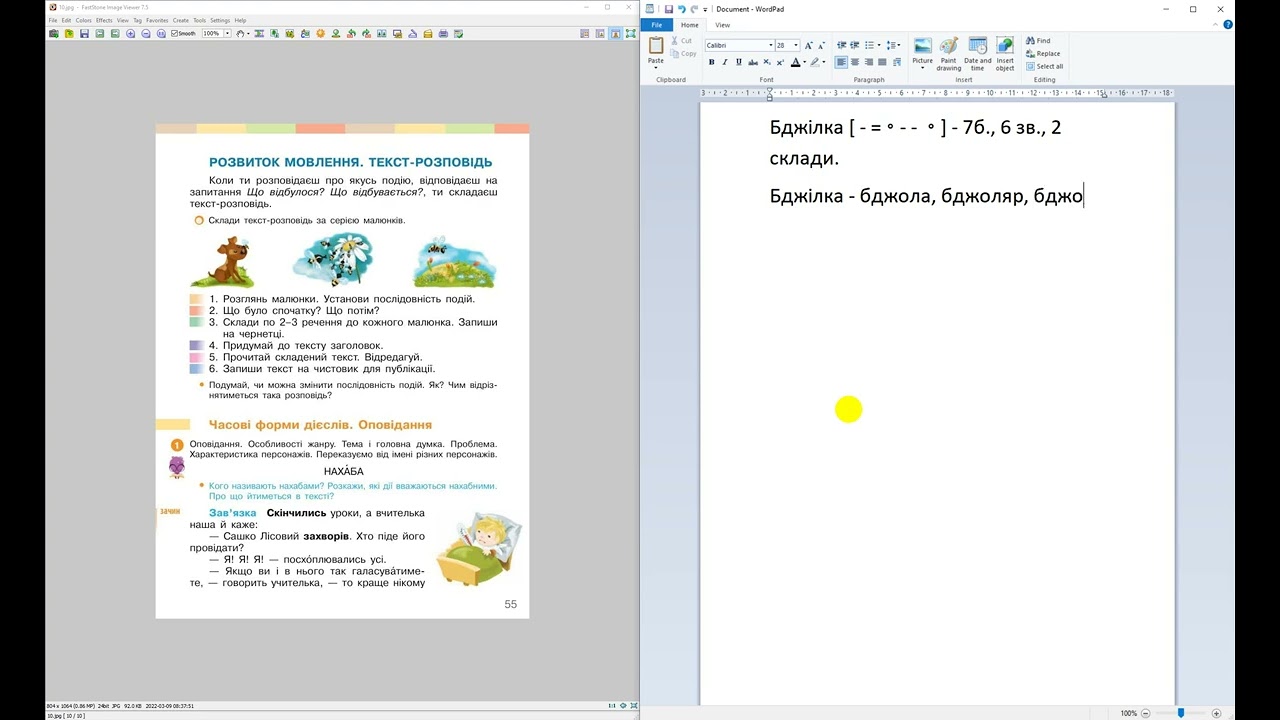Open the font size 28 dropdown

tap(796, 45)
